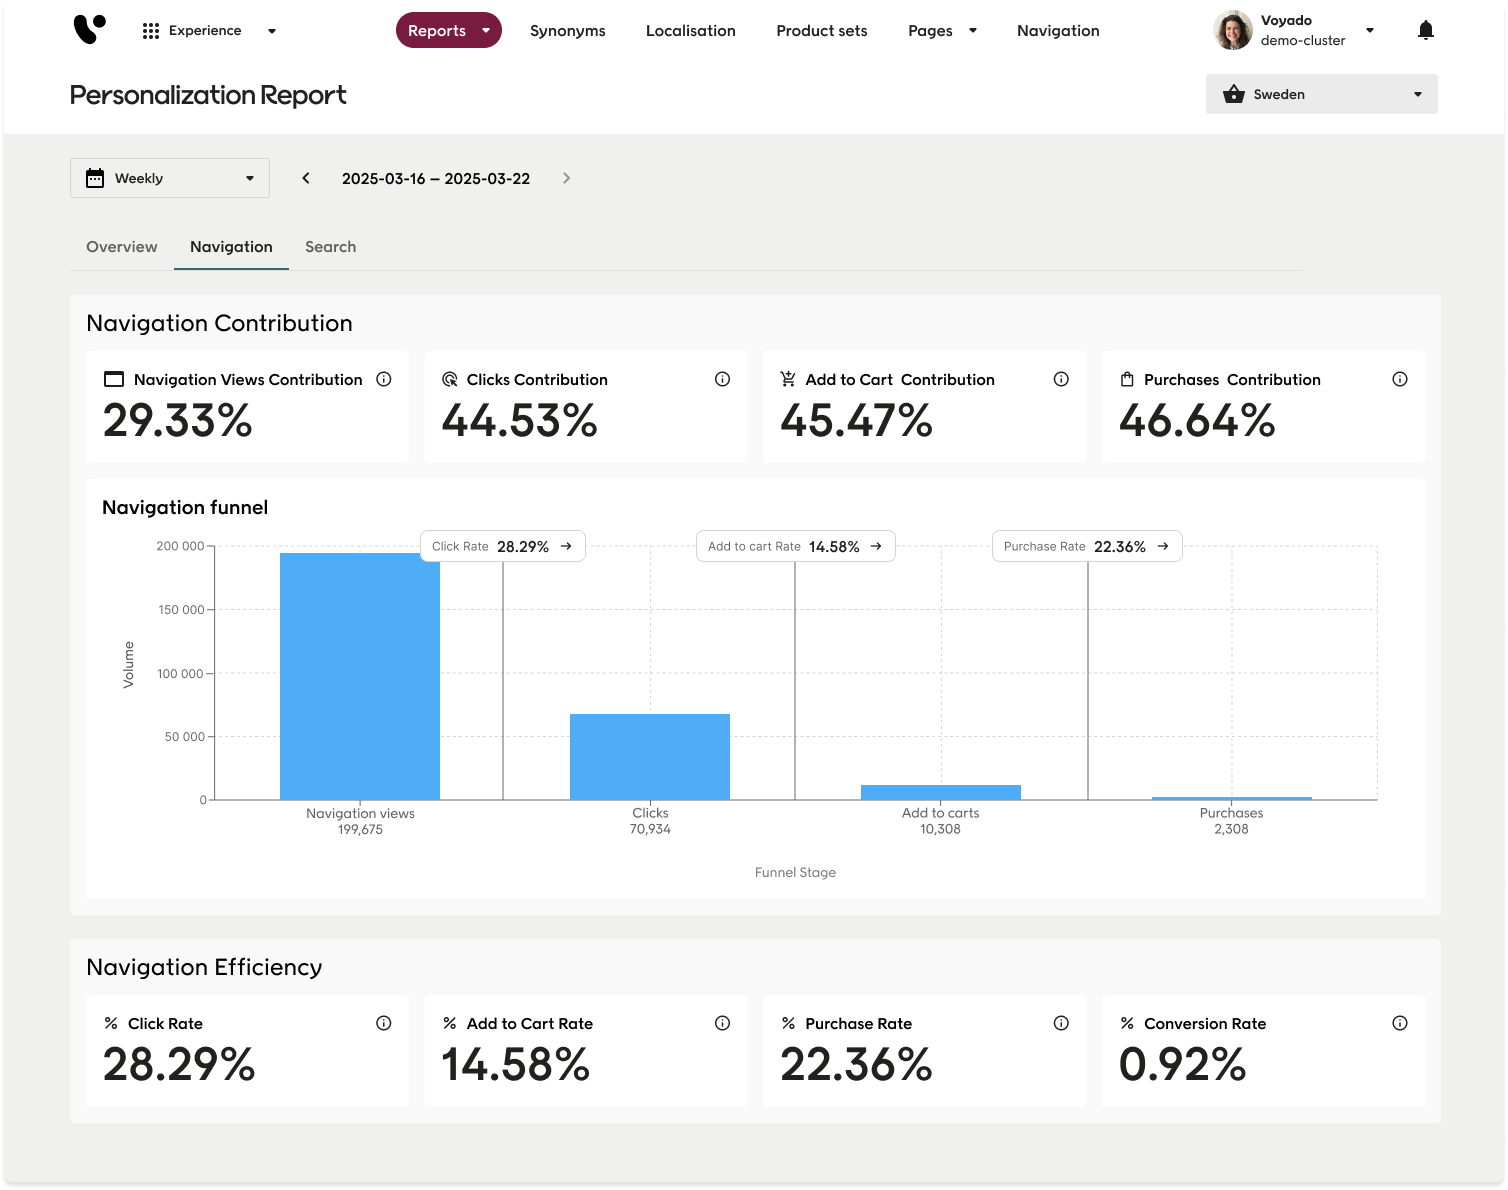
Task: Open the Experience app switcher
Action: [x=209, y=31]
